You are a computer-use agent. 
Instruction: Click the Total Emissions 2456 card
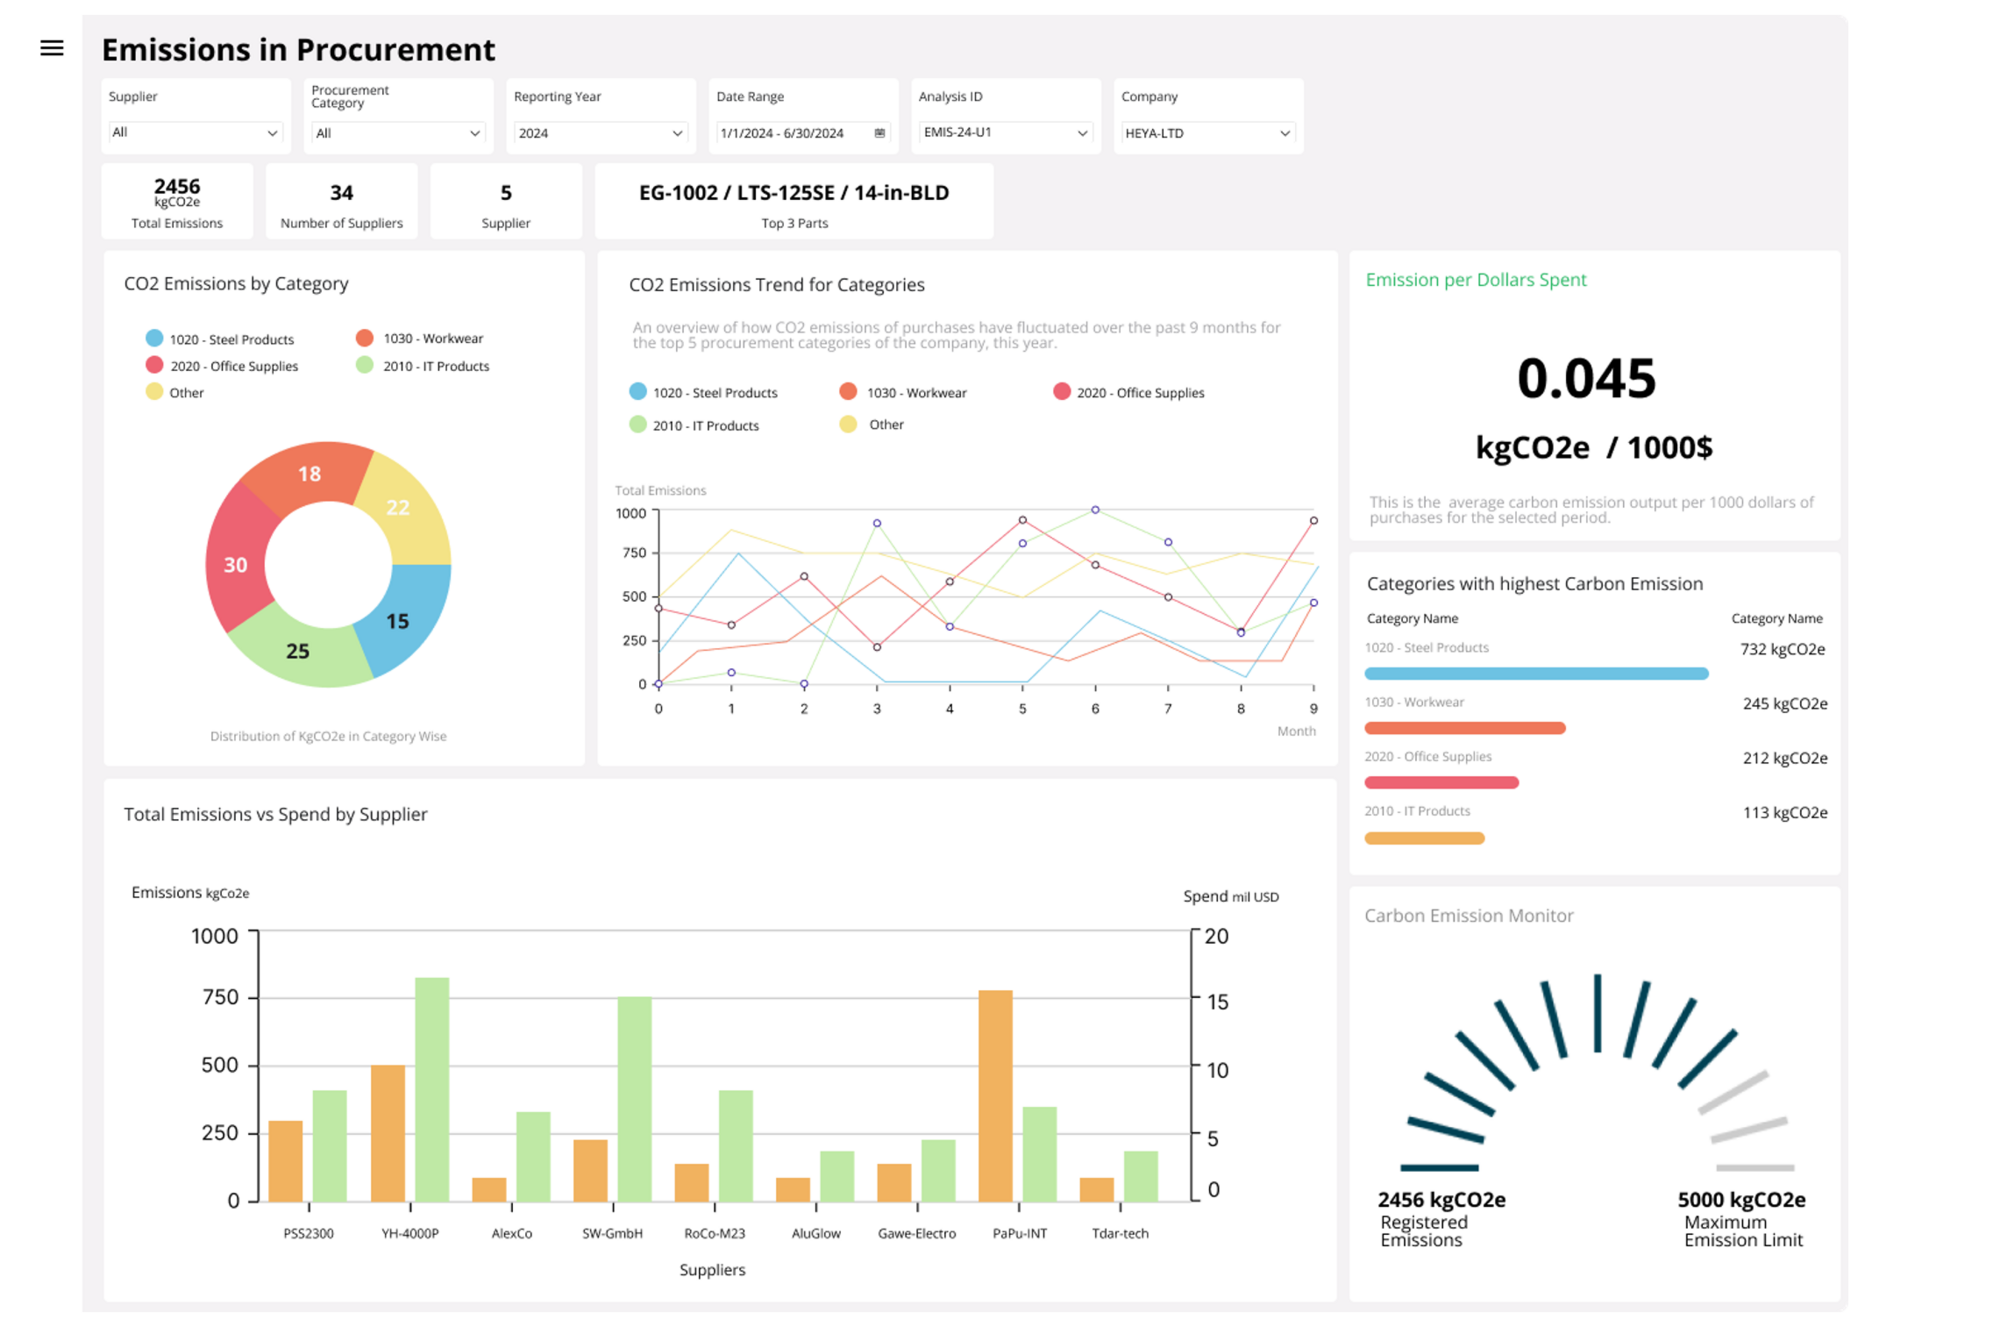(177, 201)
